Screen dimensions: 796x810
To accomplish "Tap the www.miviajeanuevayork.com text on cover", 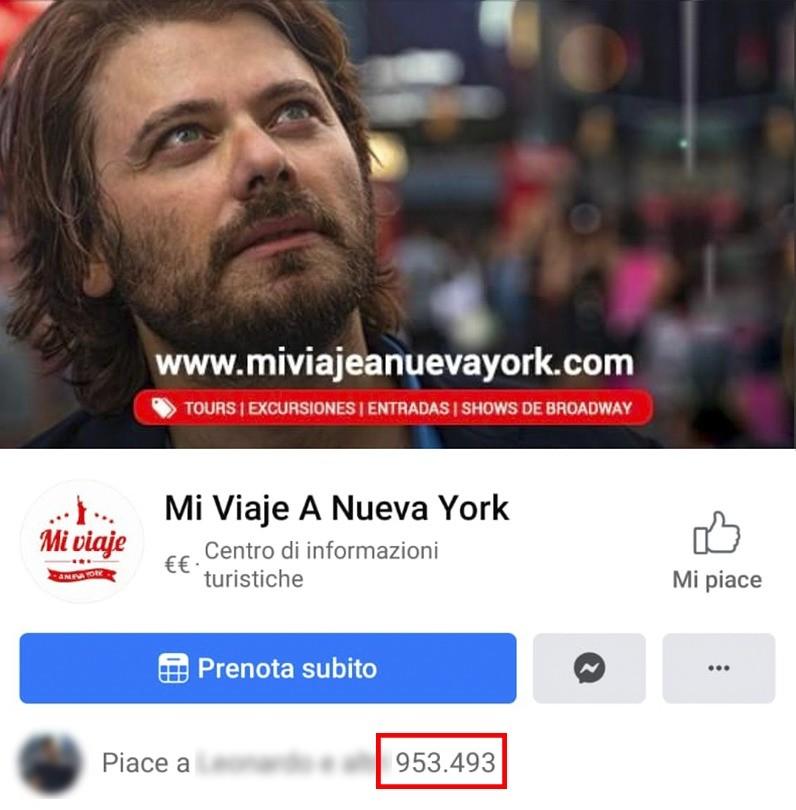I will (x=395, y=363).
